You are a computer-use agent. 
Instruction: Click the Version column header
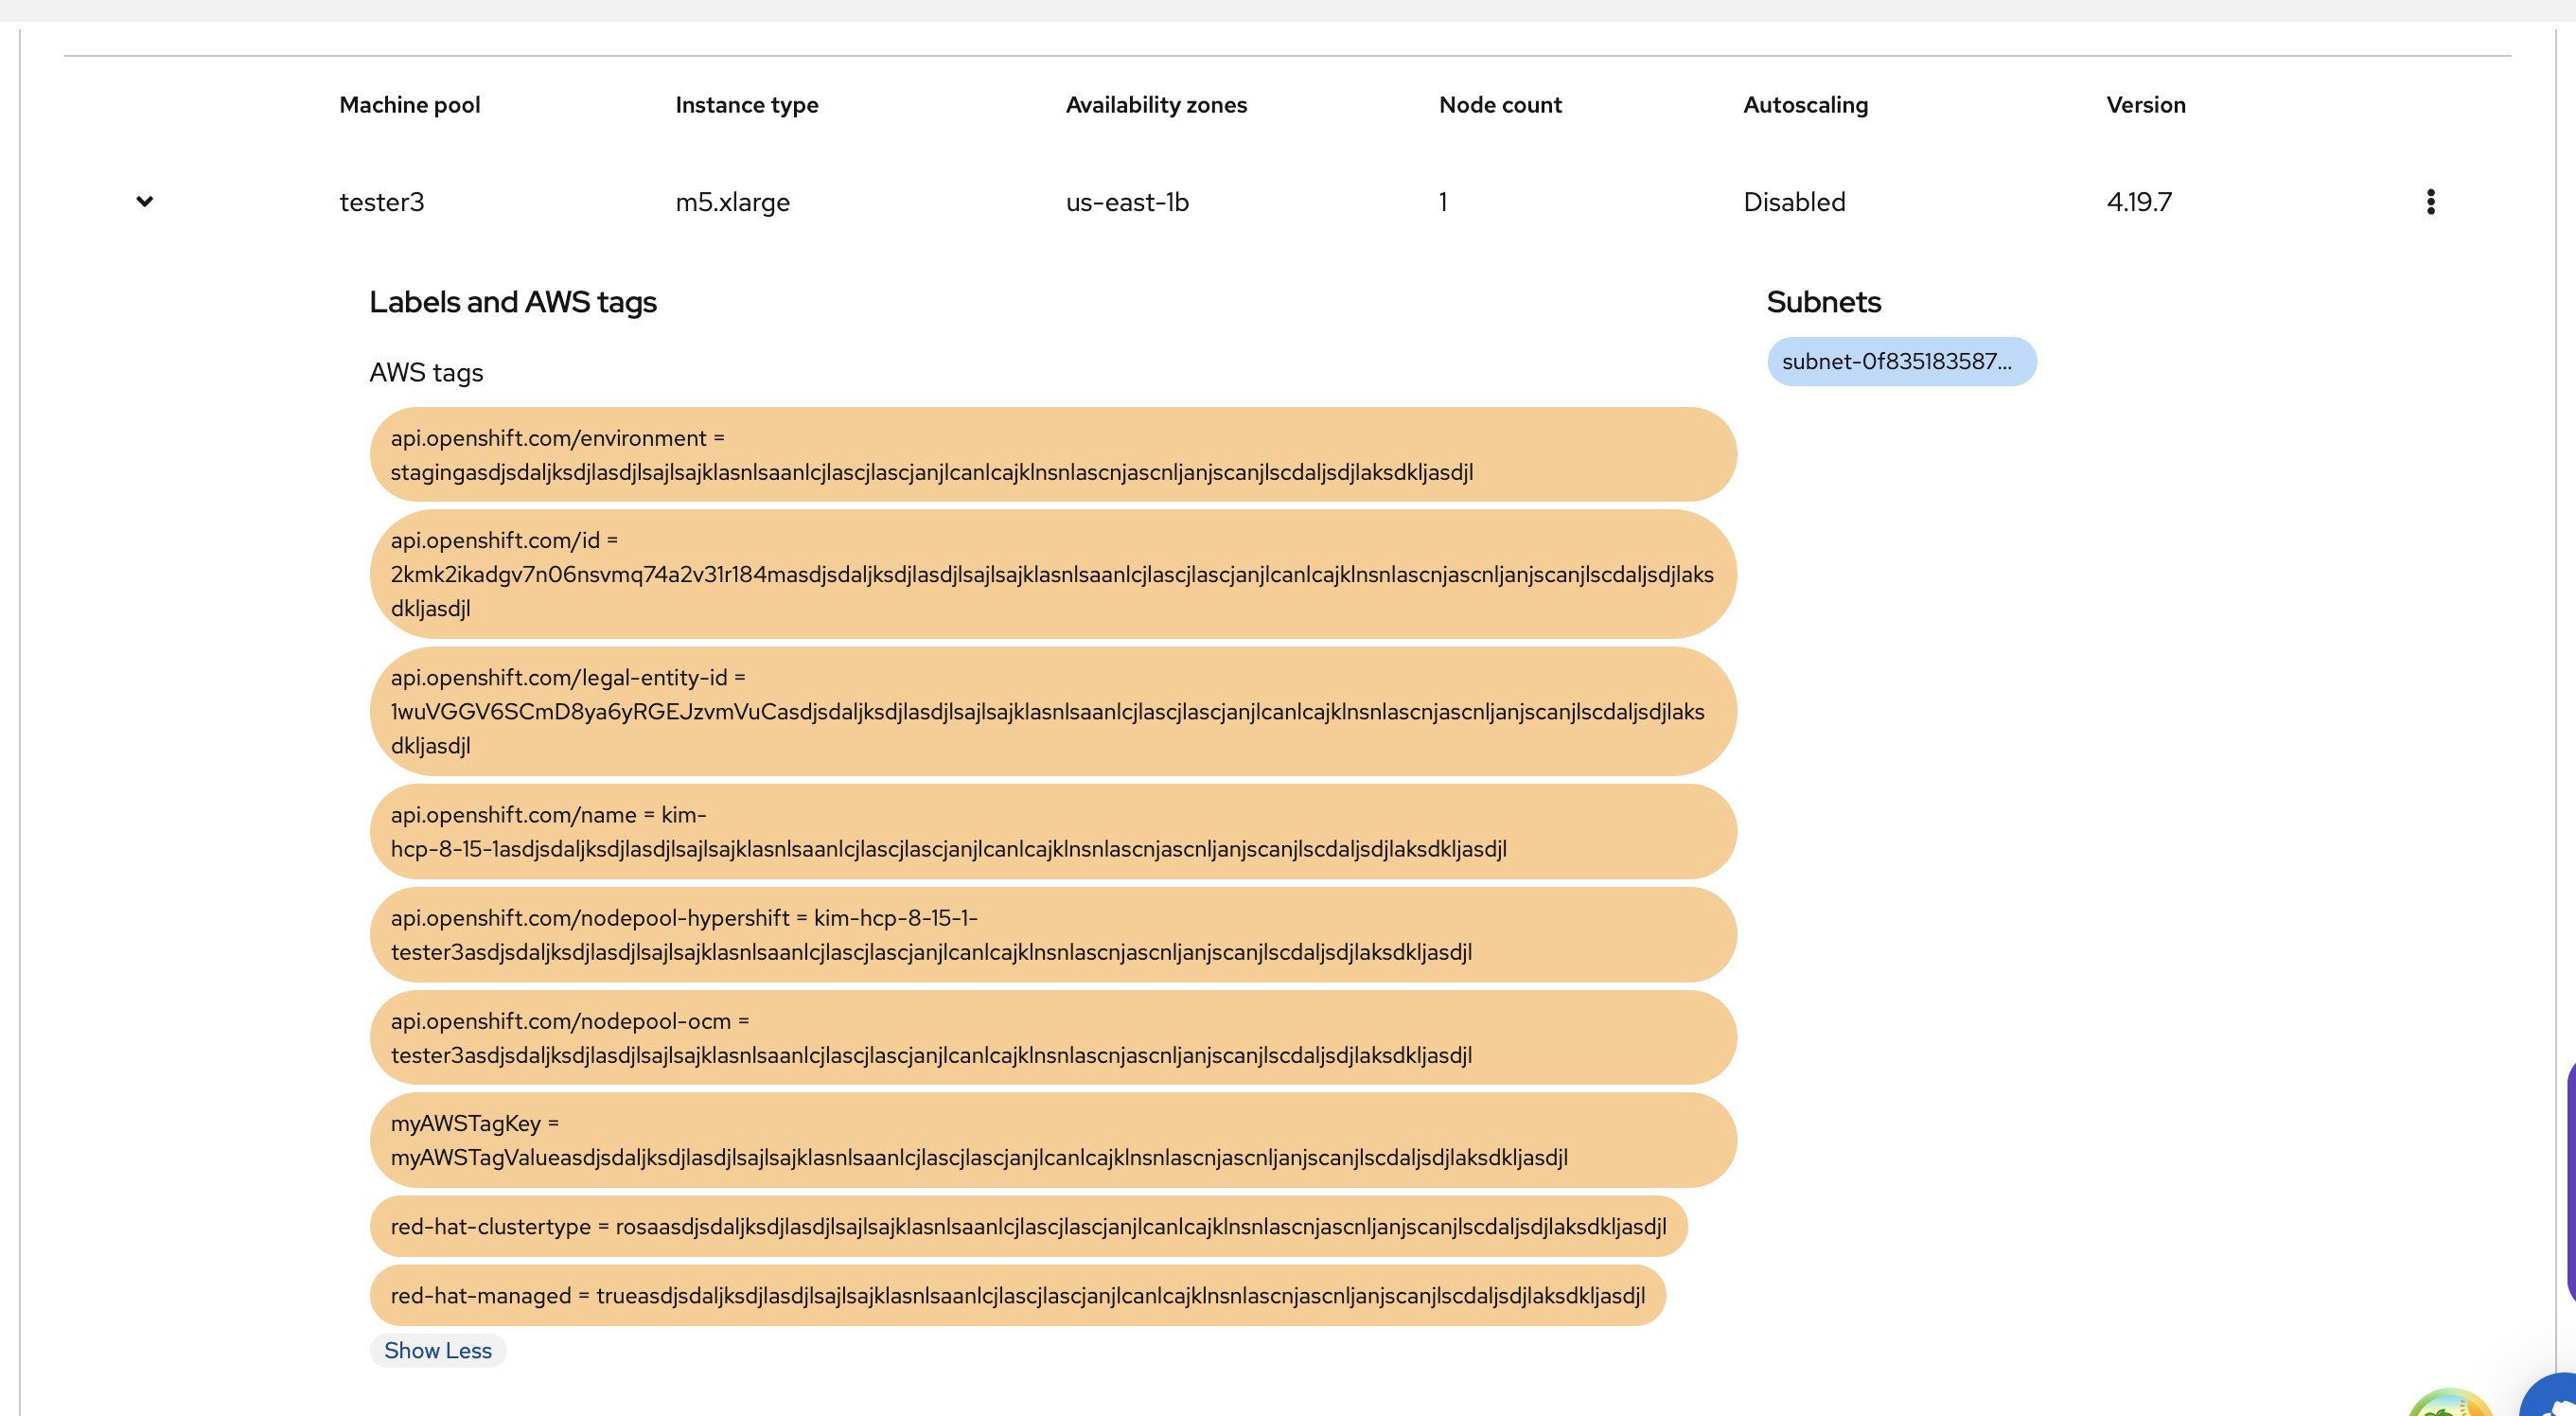coord(2145,105)
